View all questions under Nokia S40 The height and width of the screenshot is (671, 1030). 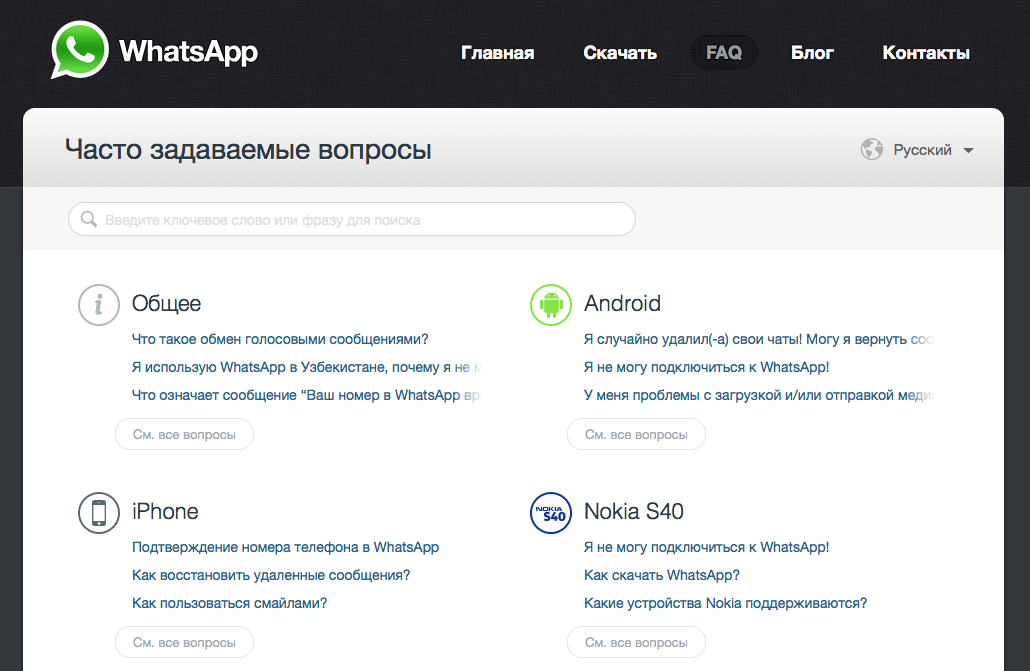[637, 642]
